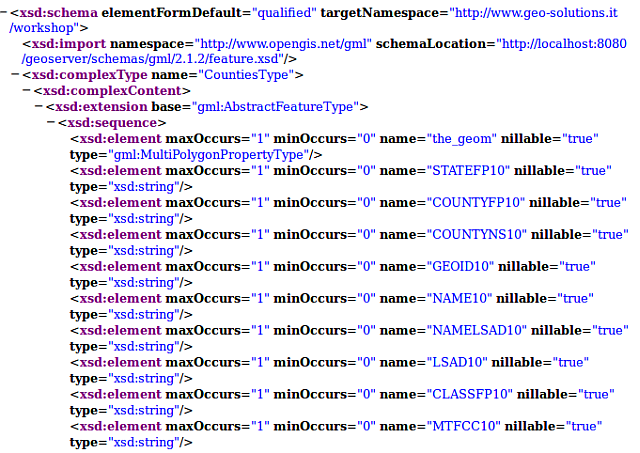Click the /workshop namespace continuation text
The image size is (640, 453).
43,28
